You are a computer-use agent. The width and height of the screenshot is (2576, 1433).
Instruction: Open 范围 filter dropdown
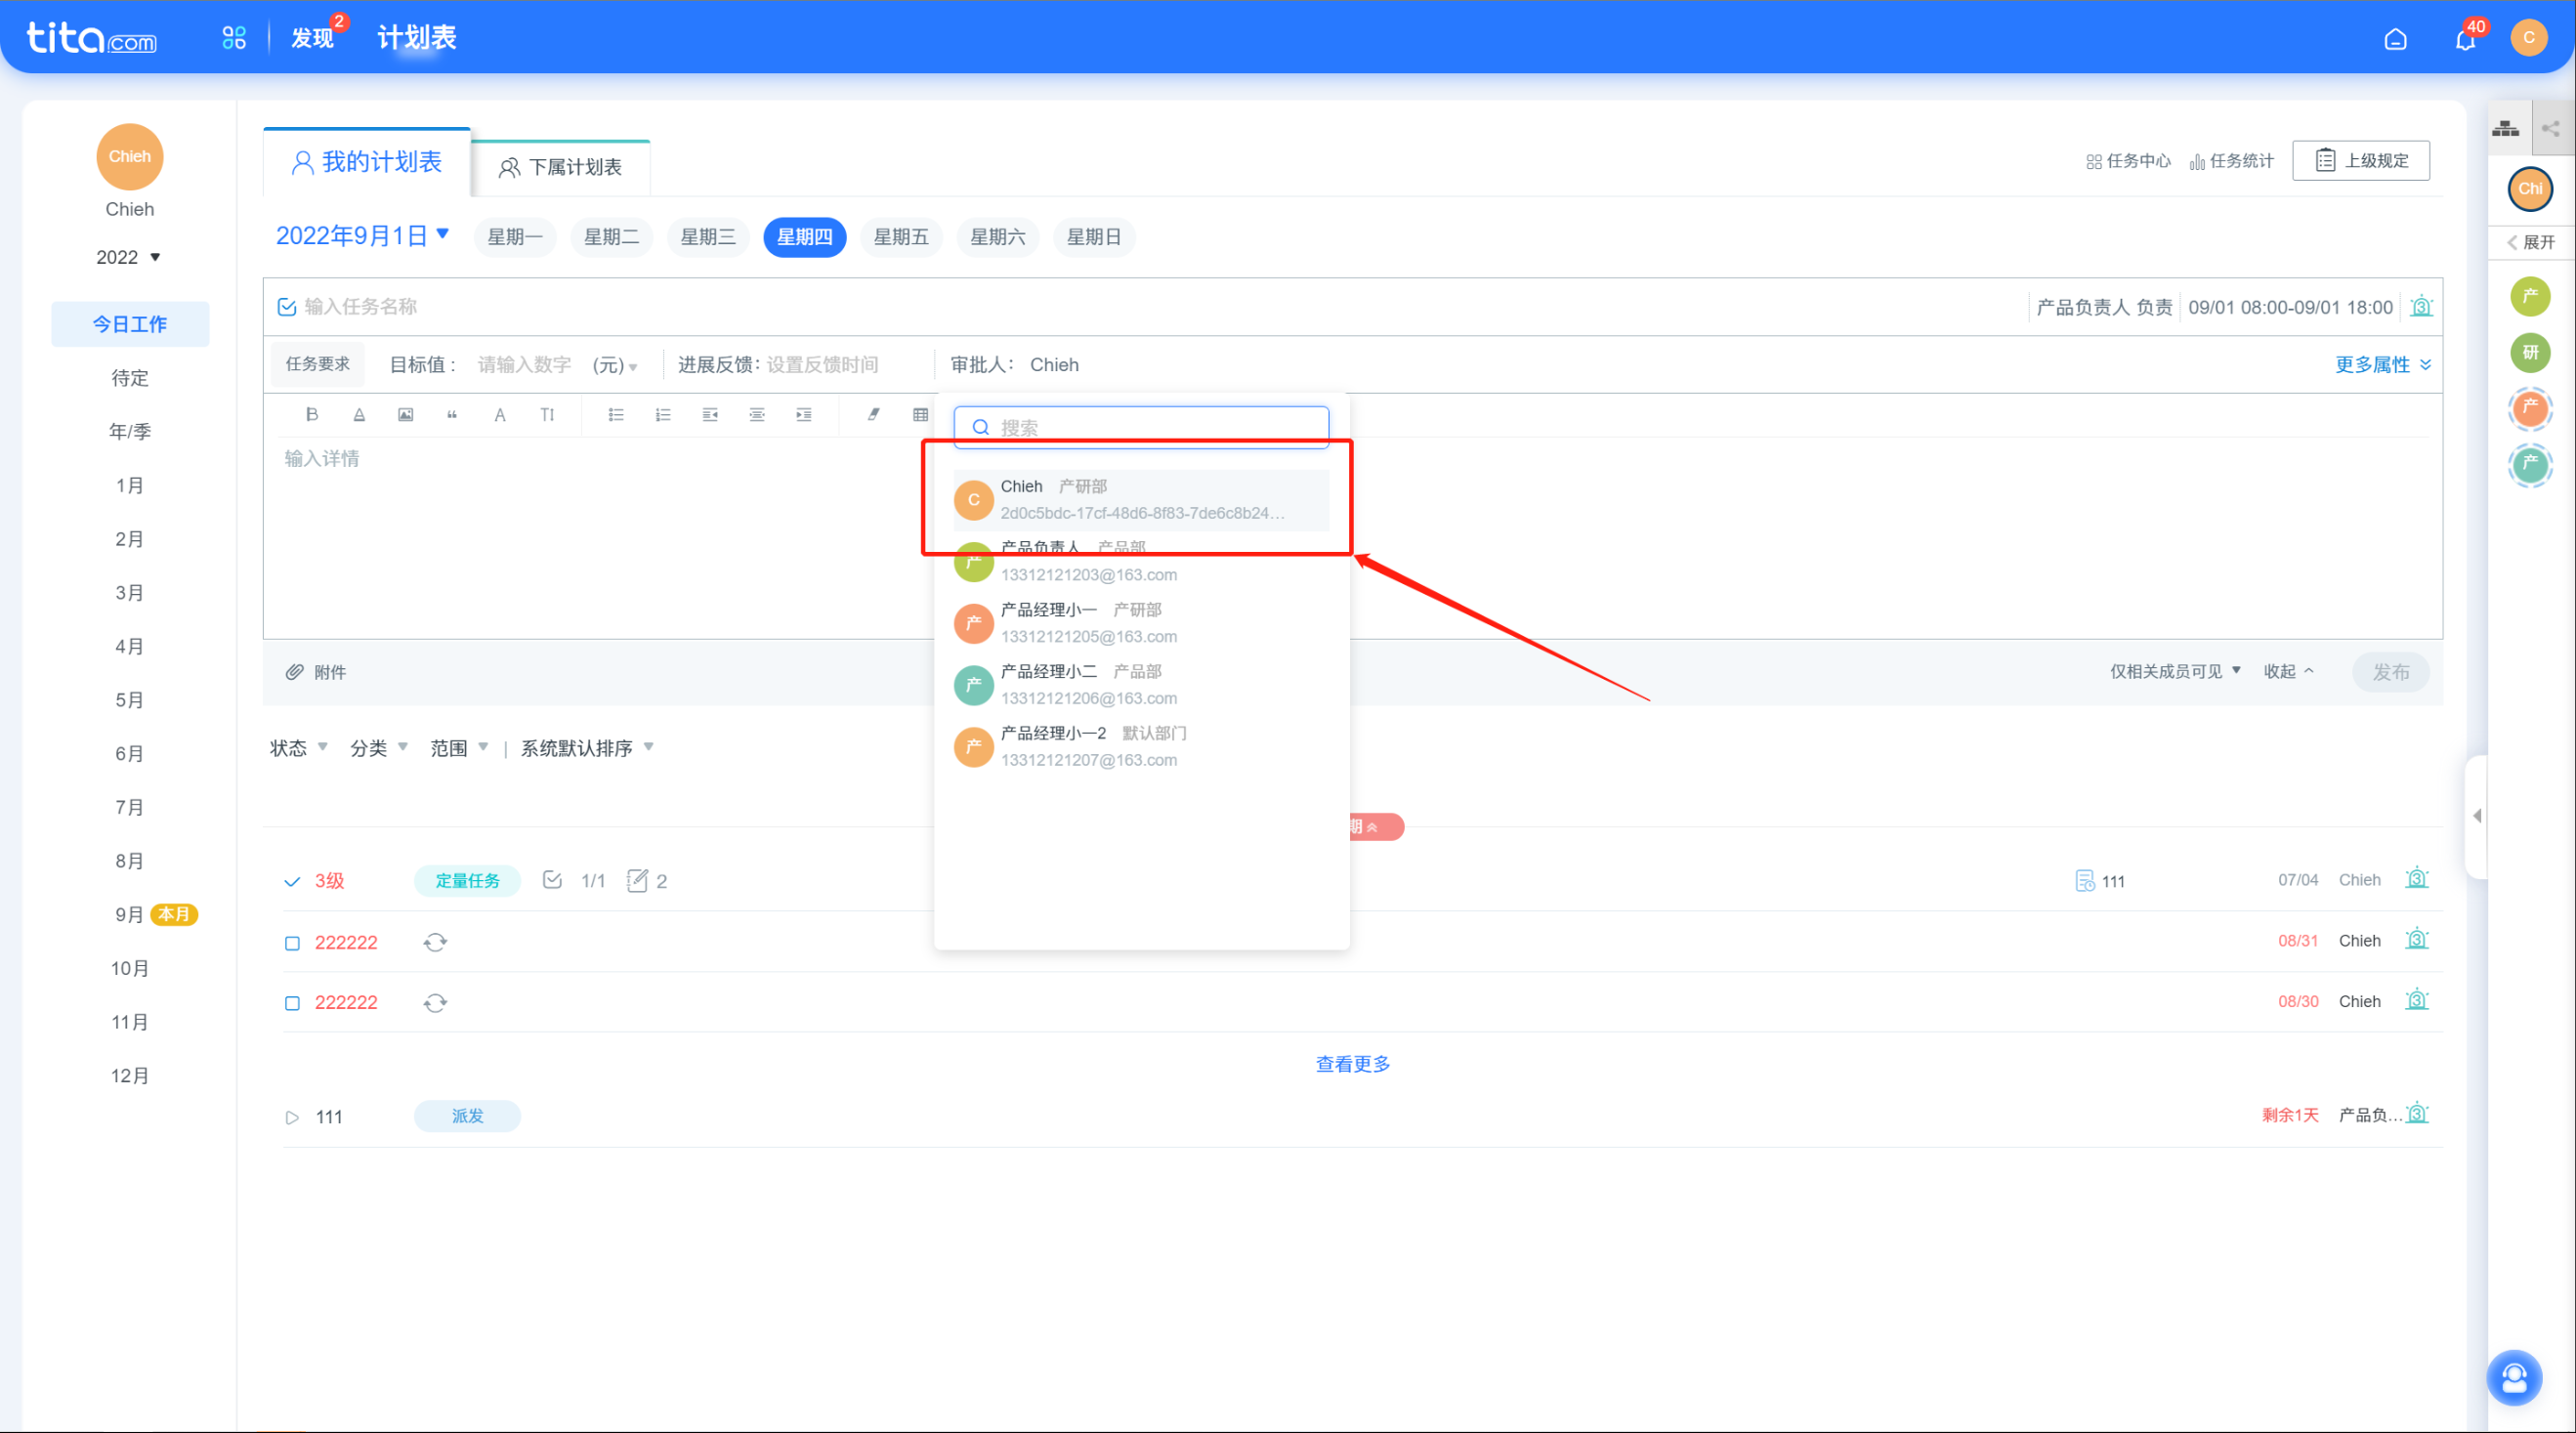point(459,748)
